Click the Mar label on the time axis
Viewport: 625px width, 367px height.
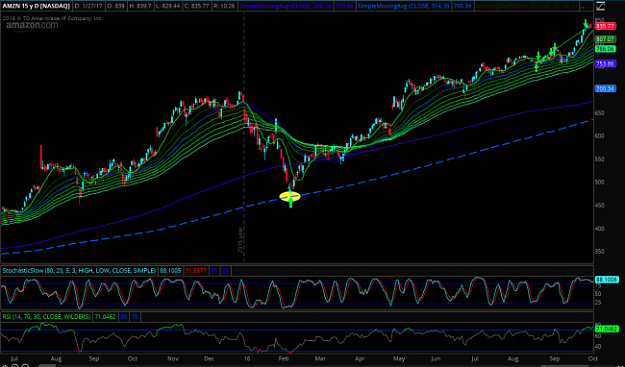pos(321,359)
